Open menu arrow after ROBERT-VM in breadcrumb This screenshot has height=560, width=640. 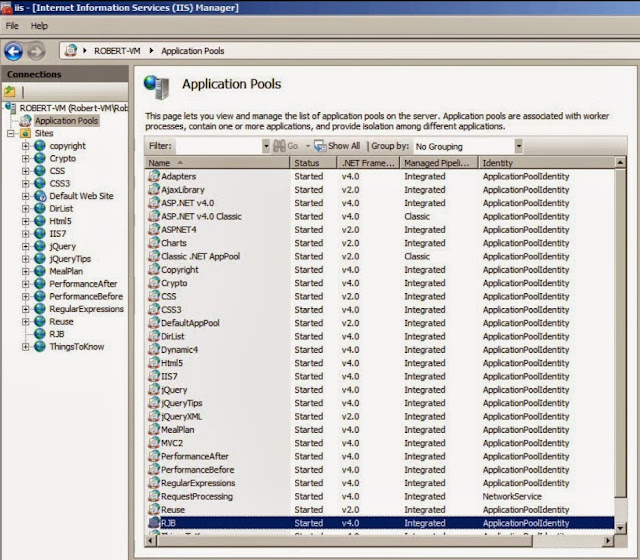click(151, 51)
